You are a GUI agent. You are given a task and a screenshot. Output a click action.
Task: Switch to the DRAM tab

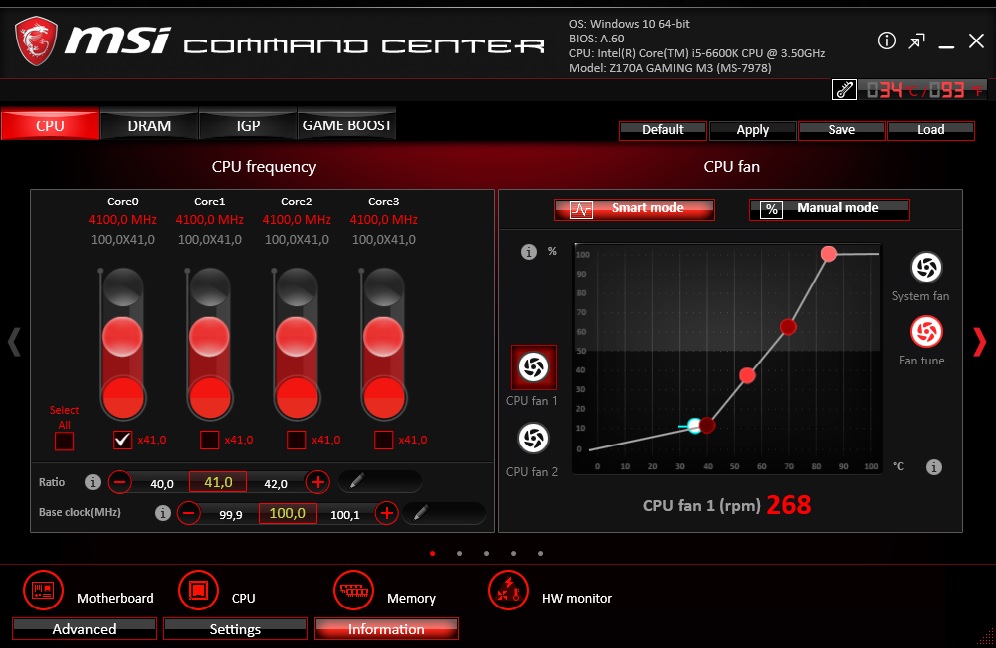point(149,125)
